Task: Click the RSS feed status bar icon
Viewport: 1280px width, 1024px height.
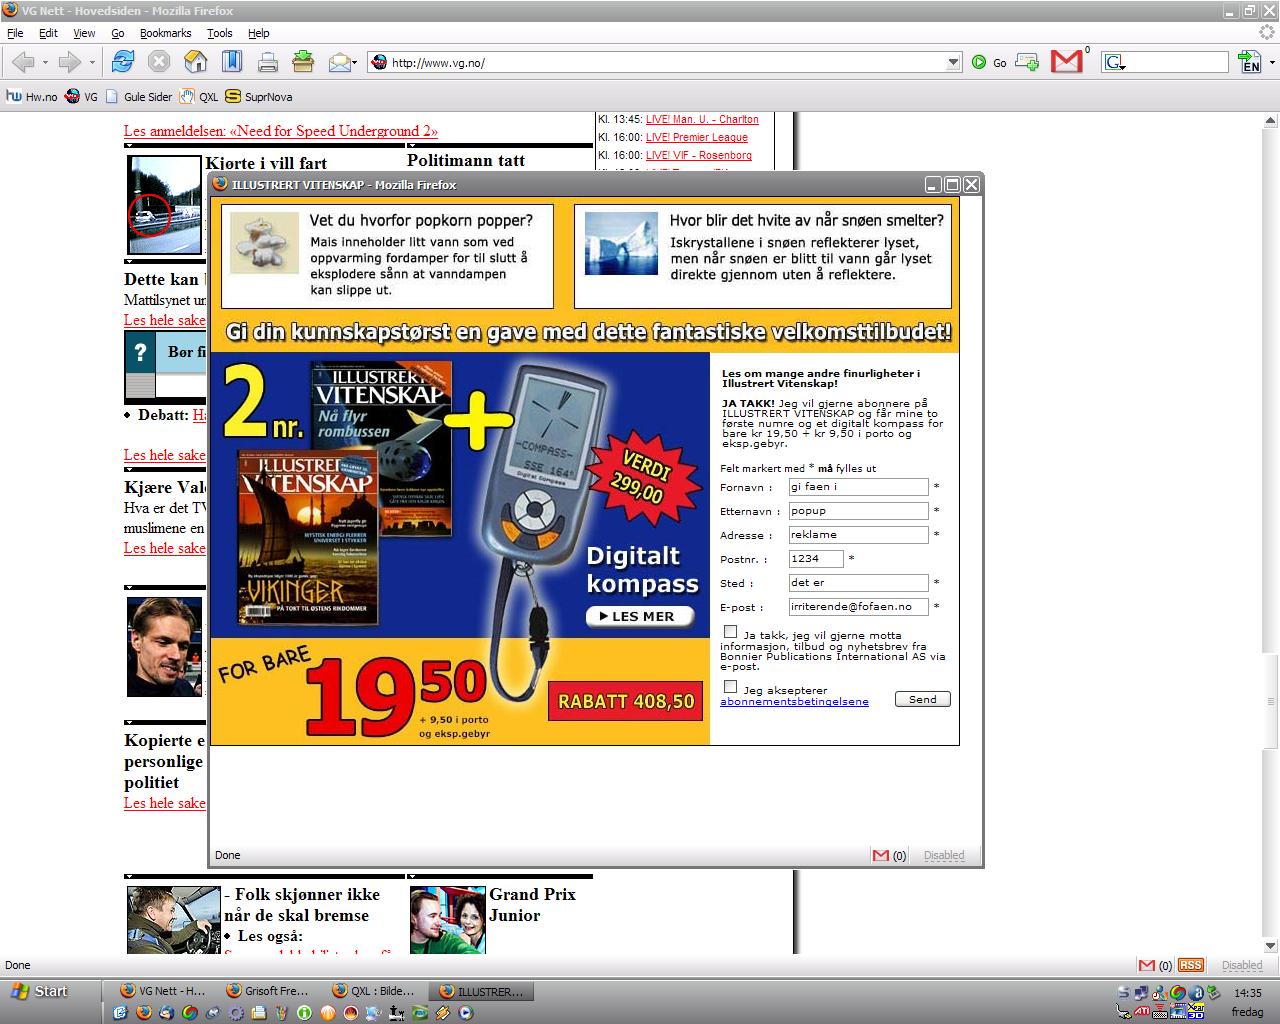Action: (1190, 965)
